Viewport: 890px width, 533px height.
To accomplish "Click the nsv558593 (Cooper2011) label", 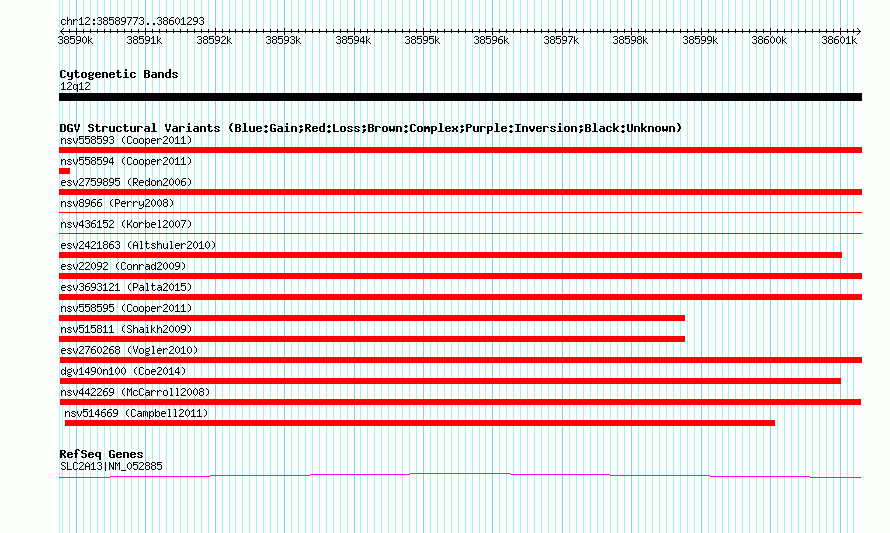I will (126, 140).
